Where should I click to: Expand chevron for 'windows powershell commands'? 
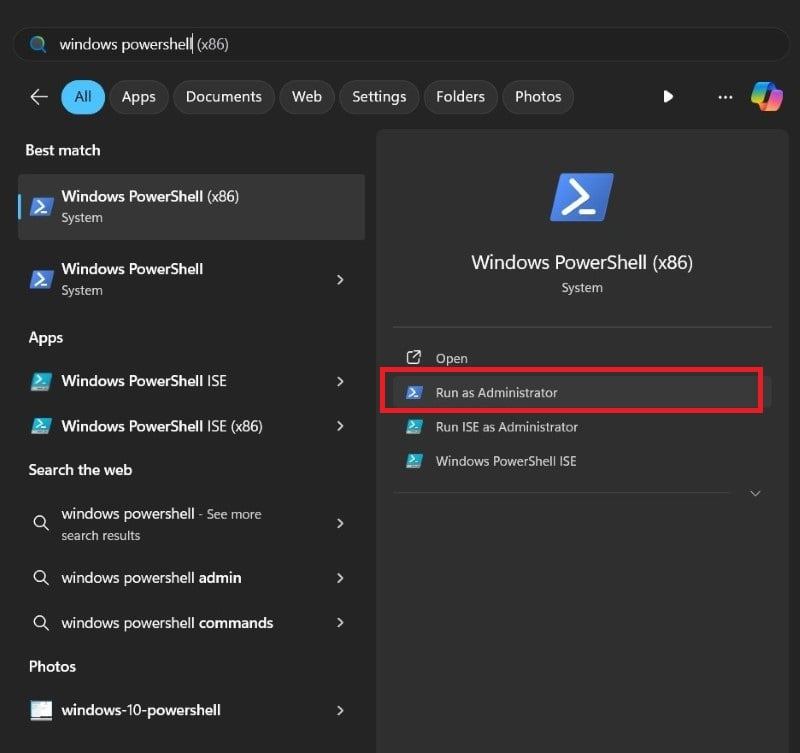[340, 623]
